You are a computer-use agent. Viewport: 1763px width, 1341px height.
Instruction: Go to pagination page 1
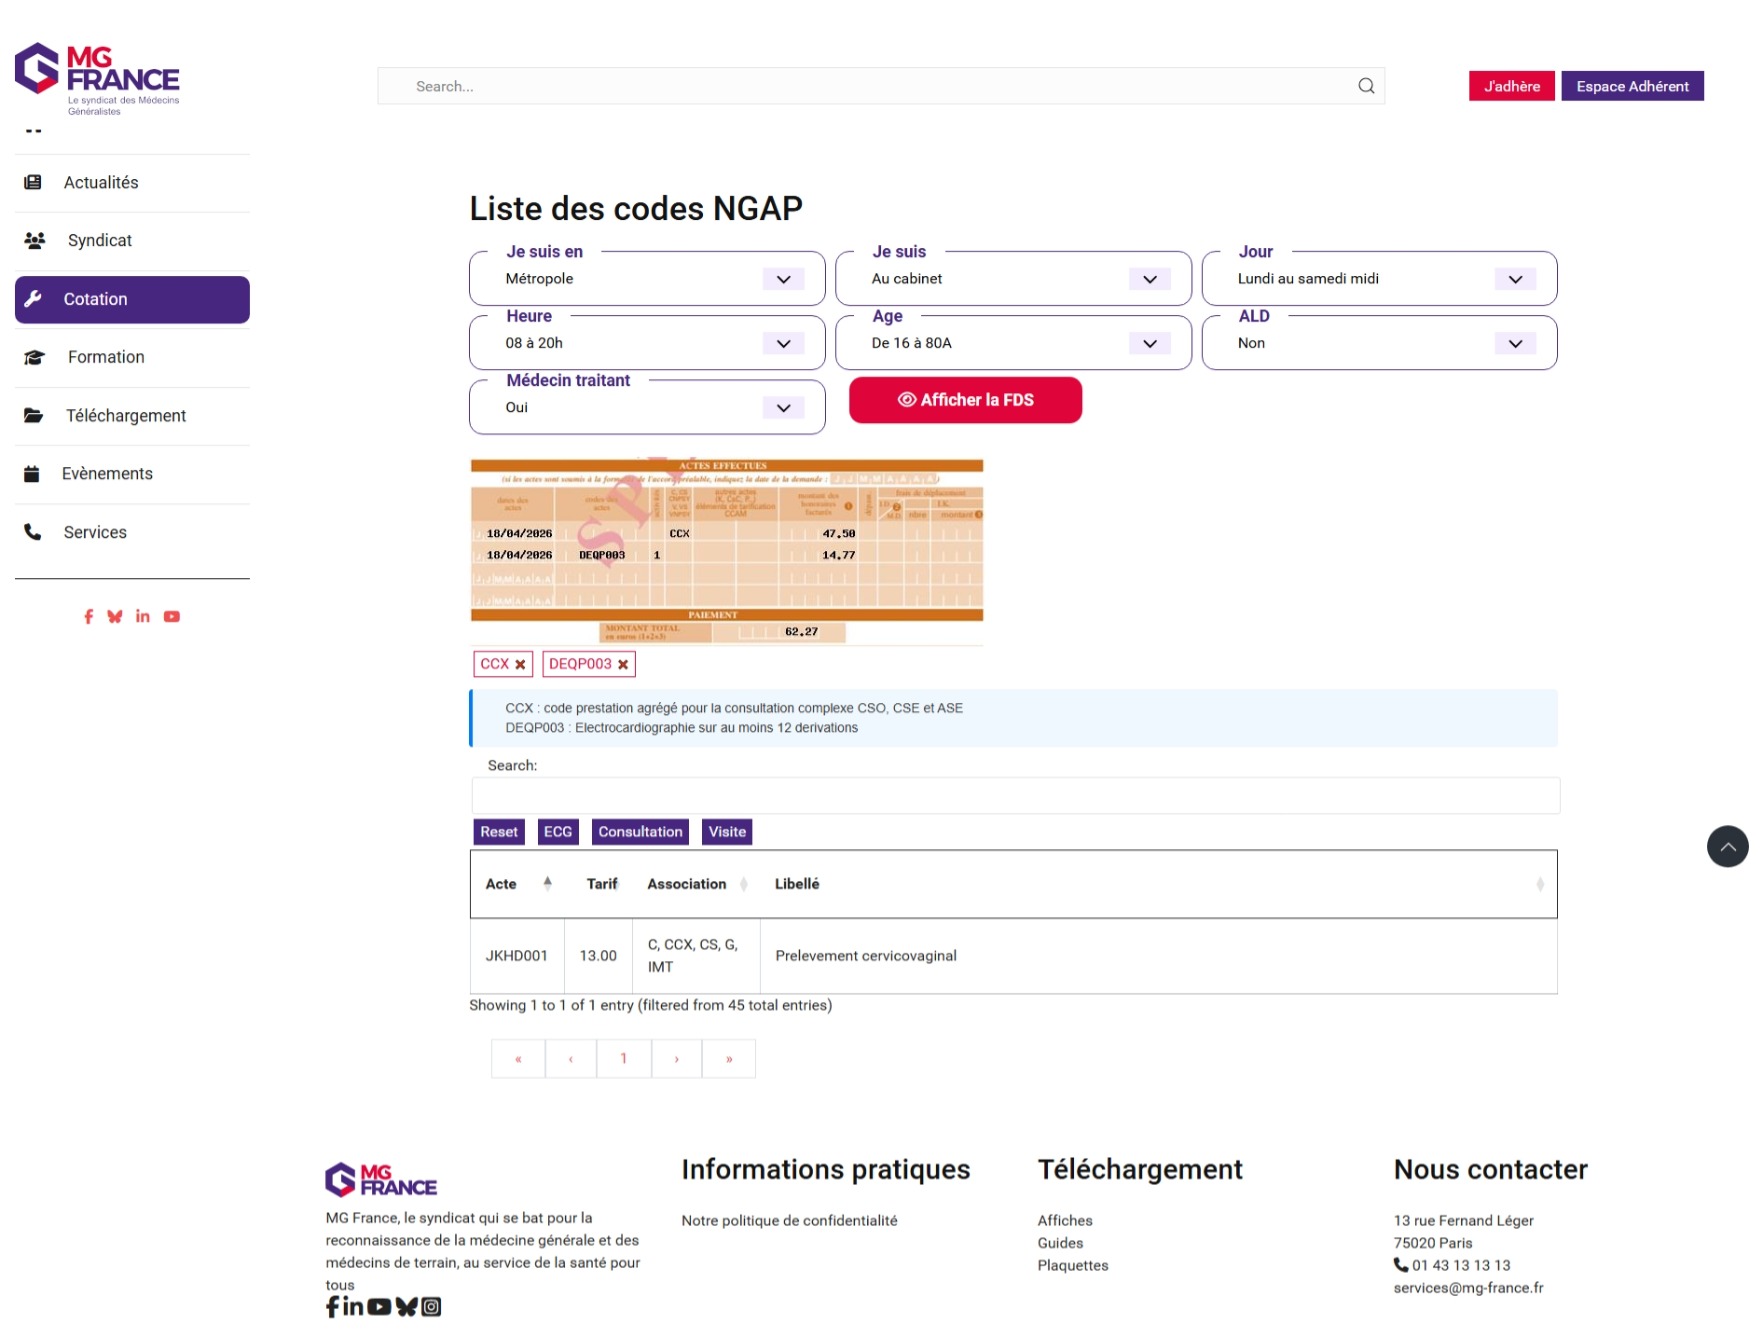623,1058
